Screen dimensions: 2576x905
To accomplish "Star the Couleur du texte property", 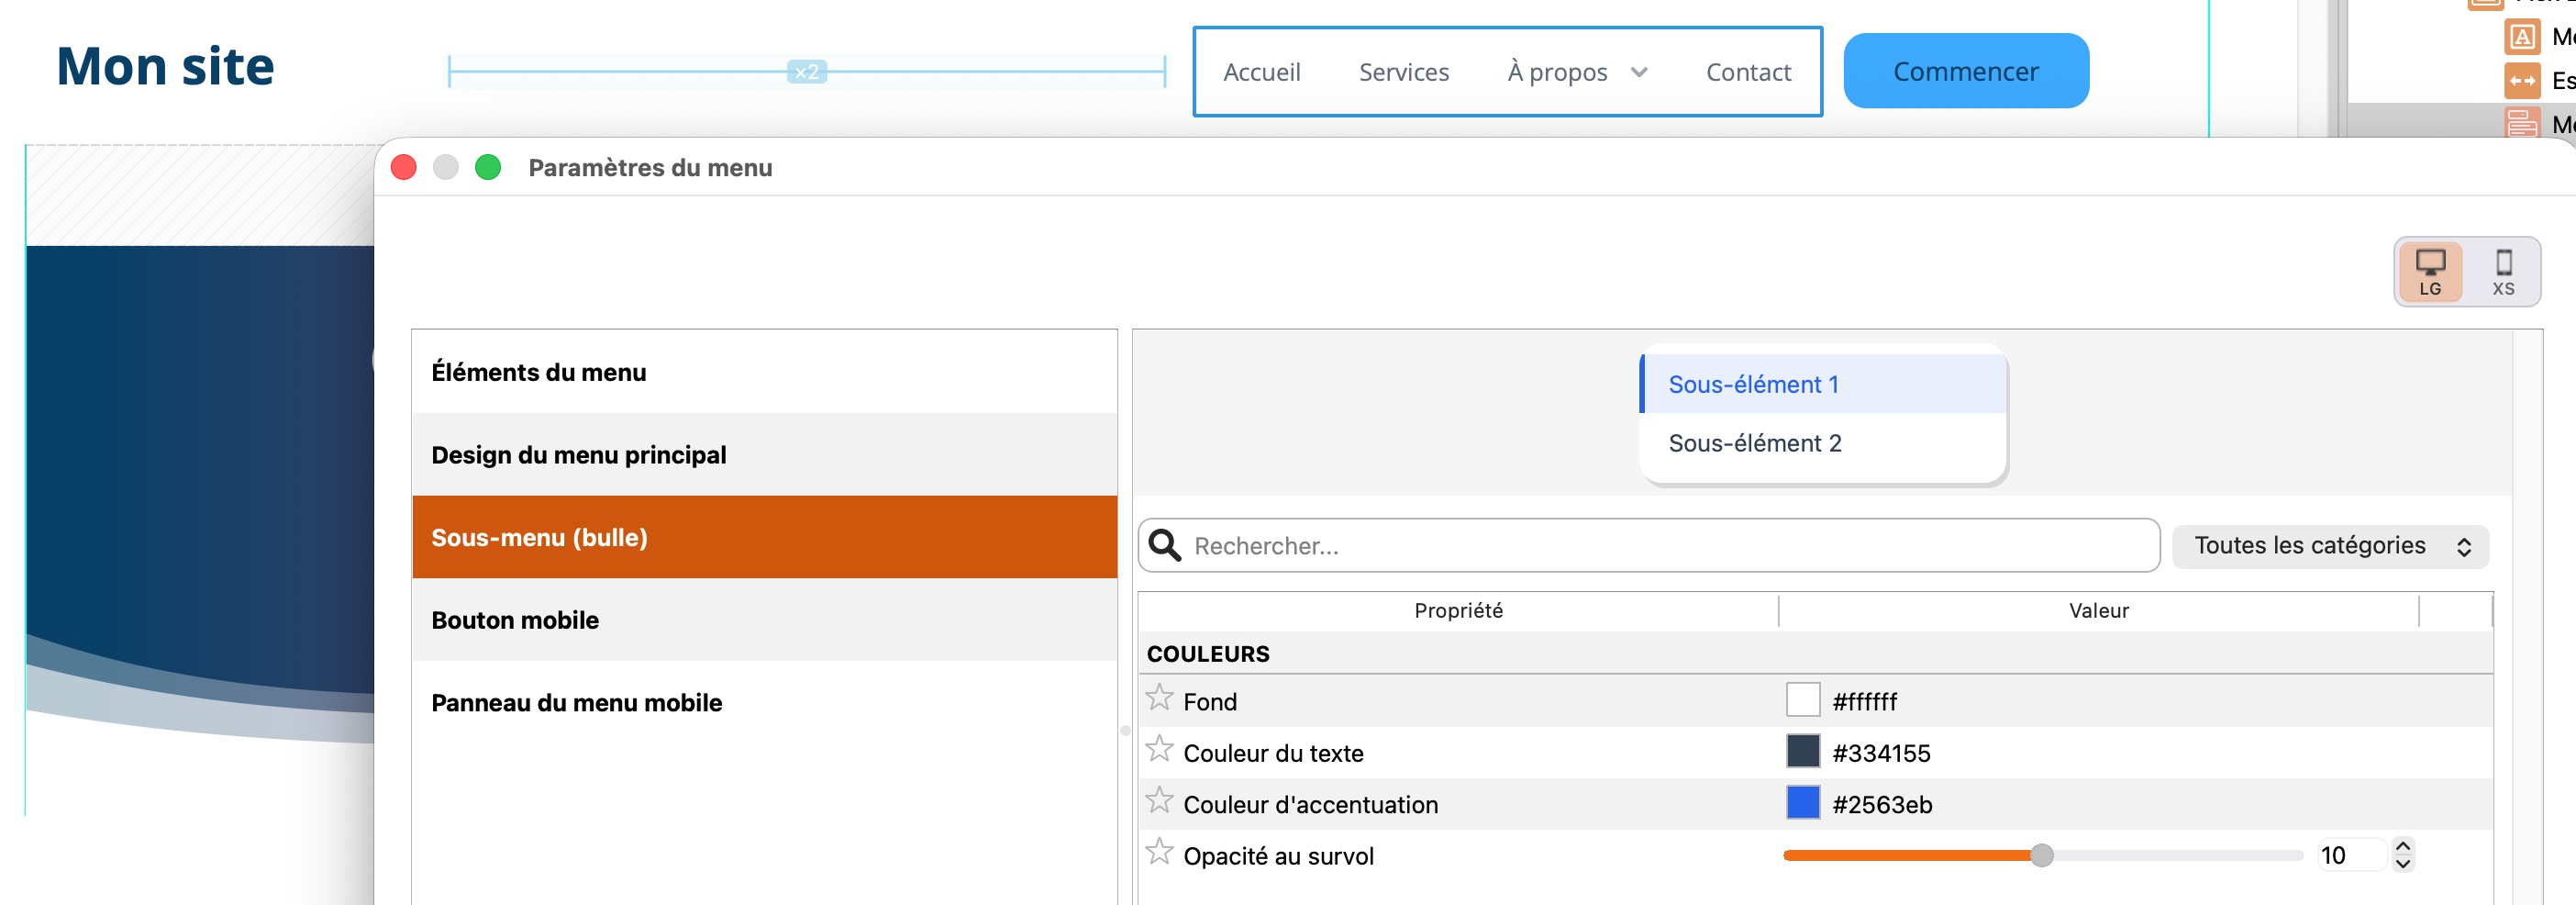I will coord(1159,749).
